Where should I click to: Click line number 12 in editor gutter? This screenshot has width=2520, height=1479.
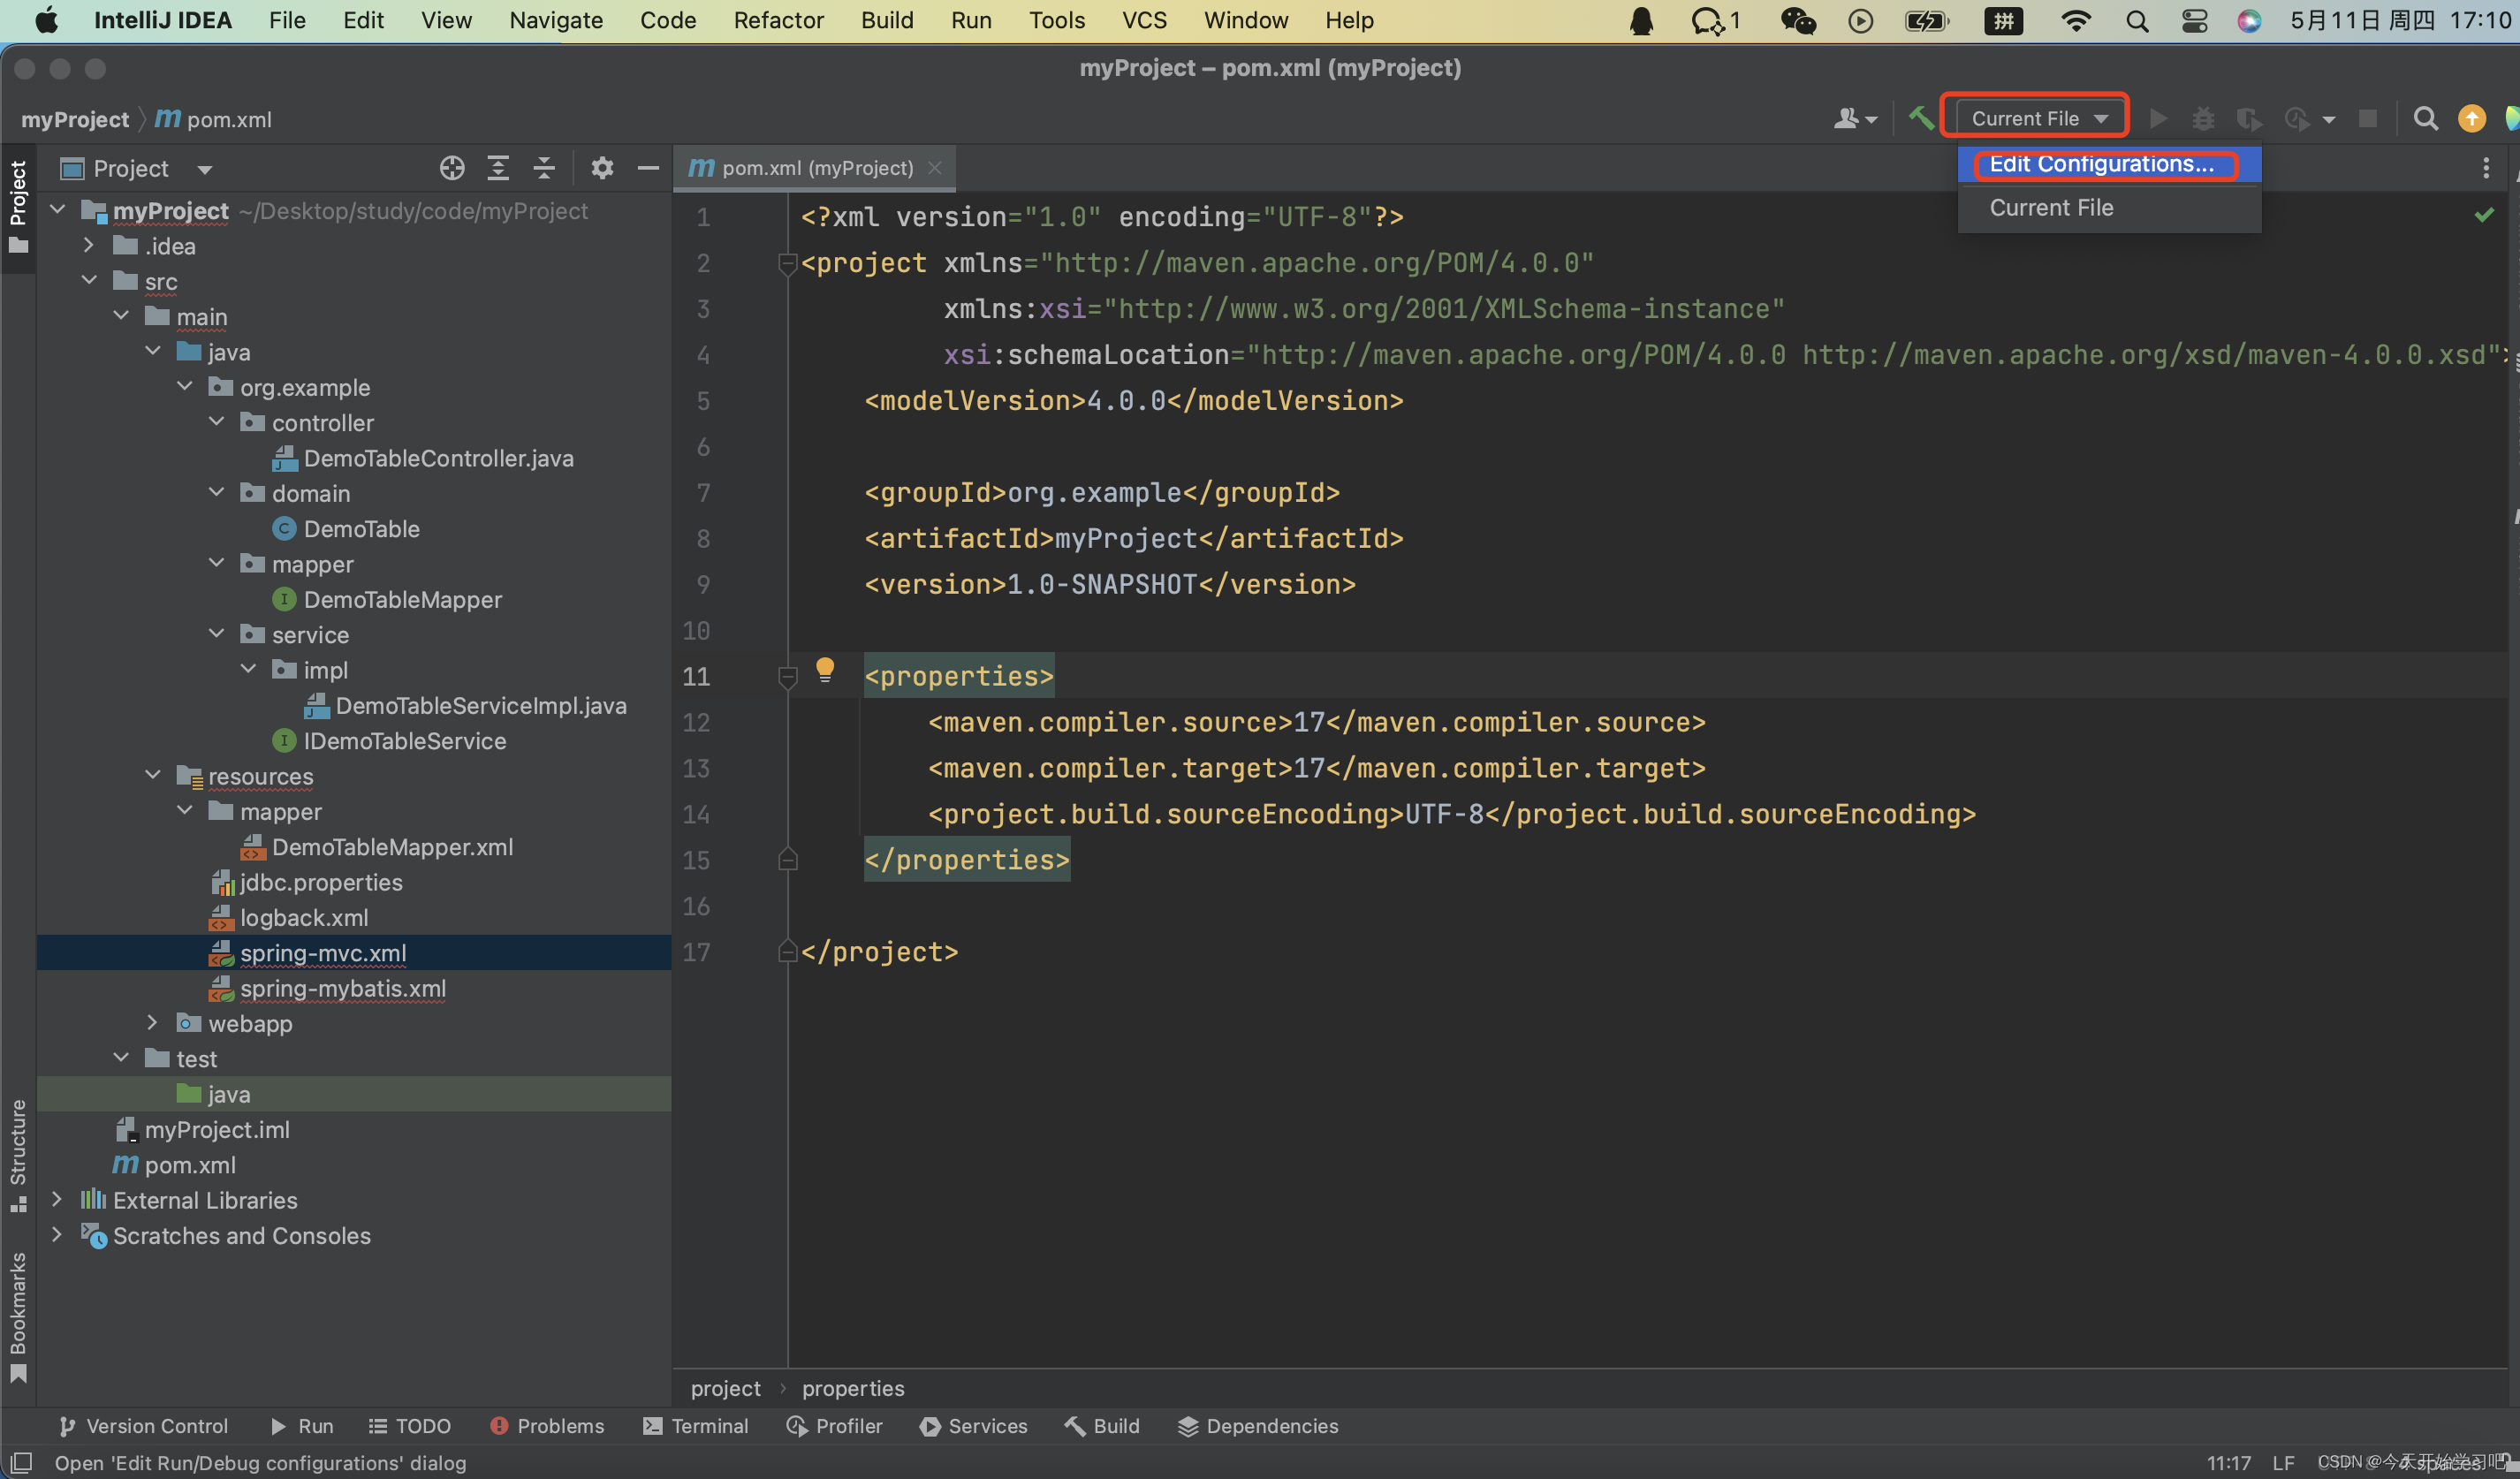(696, 722)
